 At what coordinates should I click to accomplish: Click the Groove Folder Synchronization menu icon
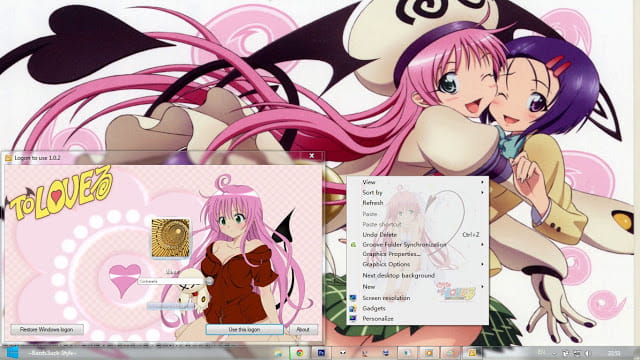pos(353,244)
